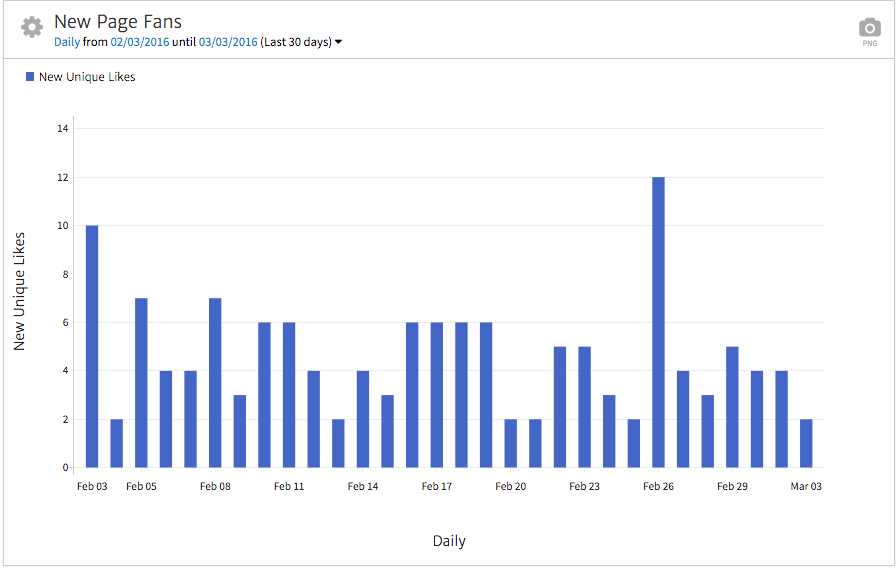This screenshot has height=570, width=896.
Task: Change the start date 02/03/2016
Action: (140, 42)
